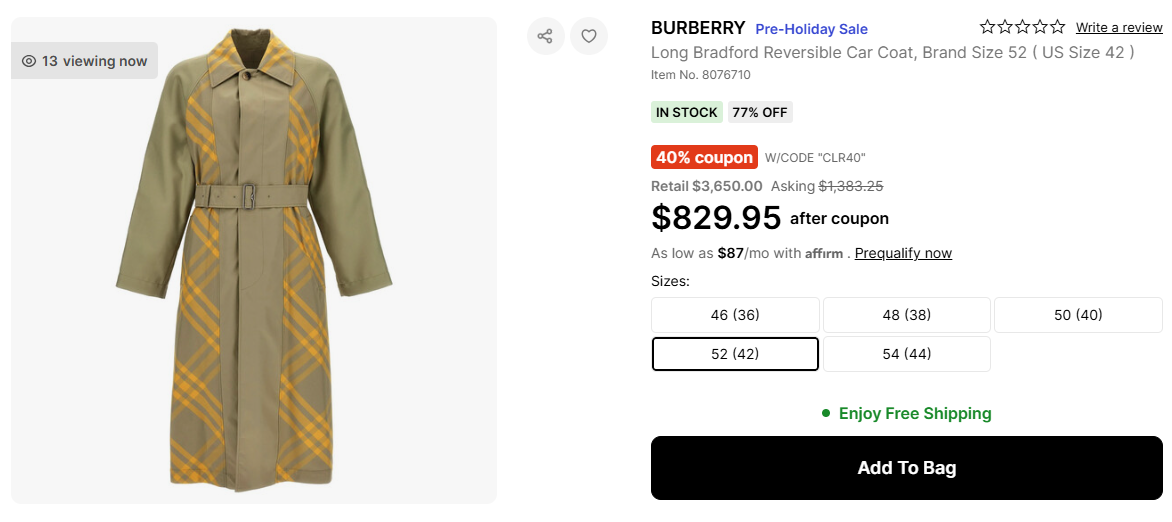1172x522 pixels.
Task: Click the coat product image
Action: 254,260
